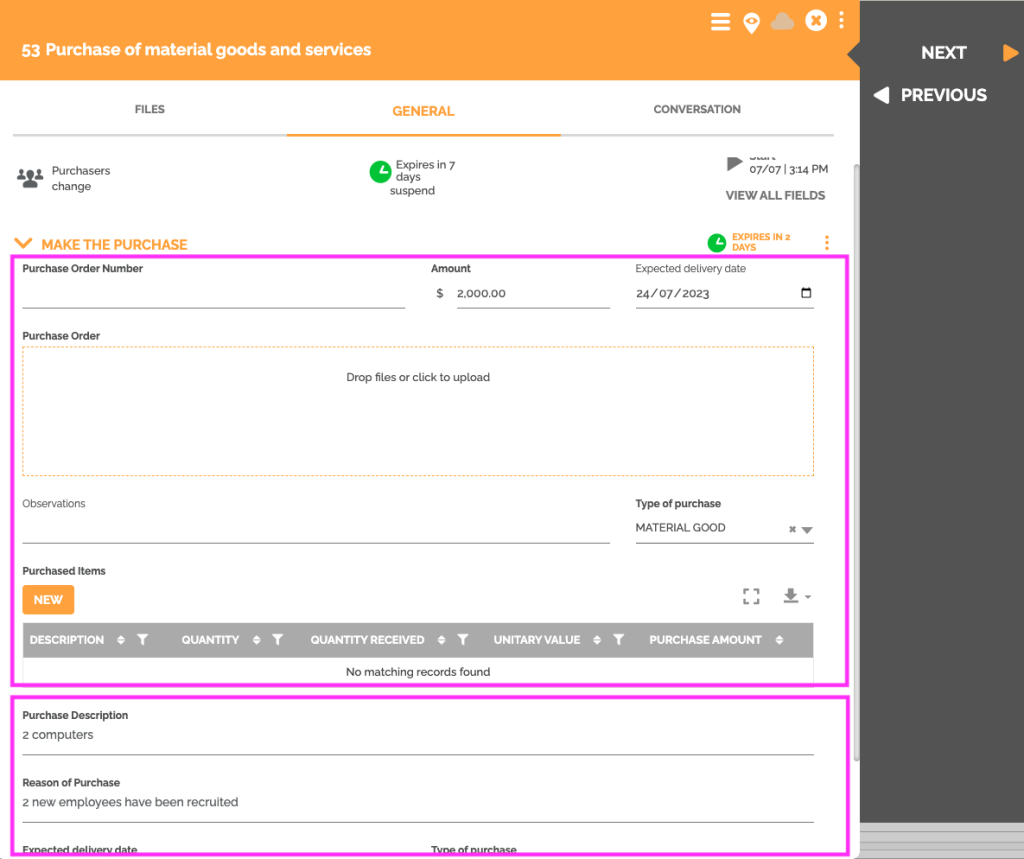Expand the Purchased Items table to fullscreen
The width and height of the screenshot is (1024, 859).
point(751,596)
